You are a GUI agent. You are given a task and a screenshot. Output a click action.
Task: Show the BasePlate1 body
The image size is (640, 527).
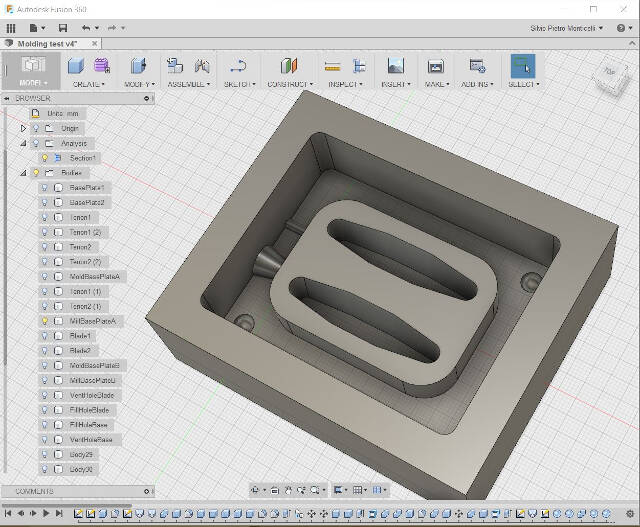coord(45,188)
